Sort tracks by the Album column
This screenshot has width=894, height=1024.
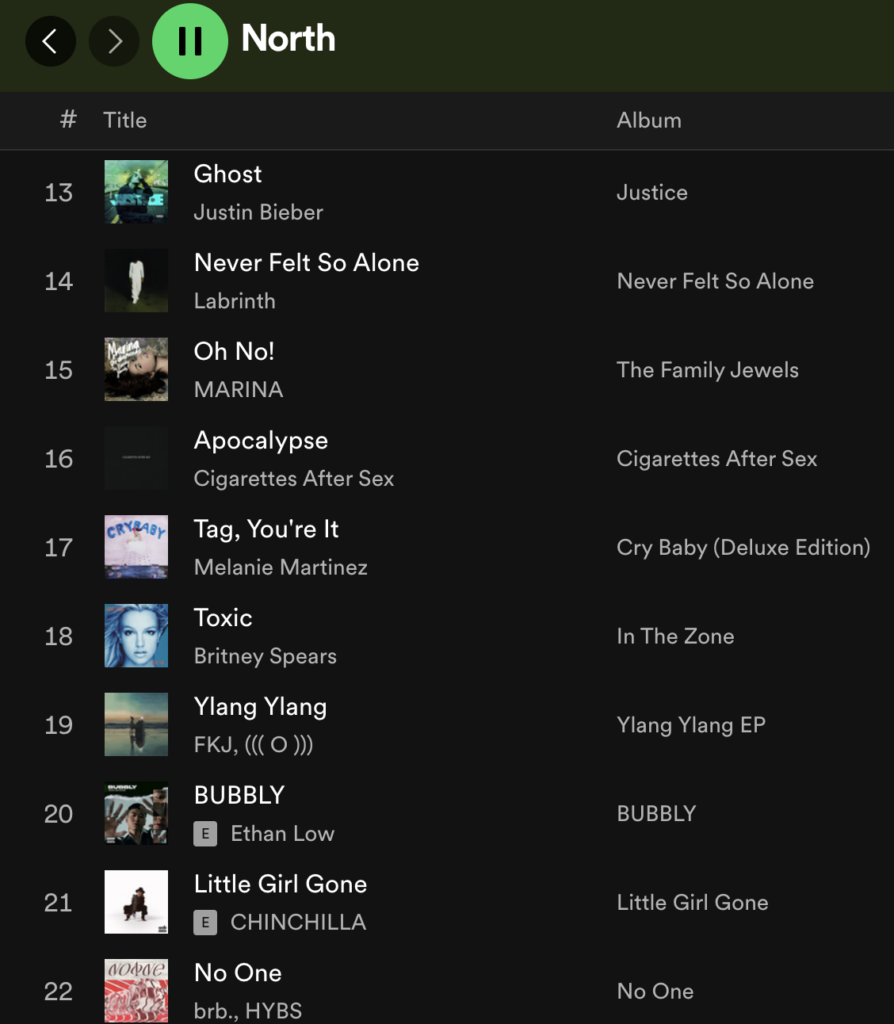[x=648, y=120]
